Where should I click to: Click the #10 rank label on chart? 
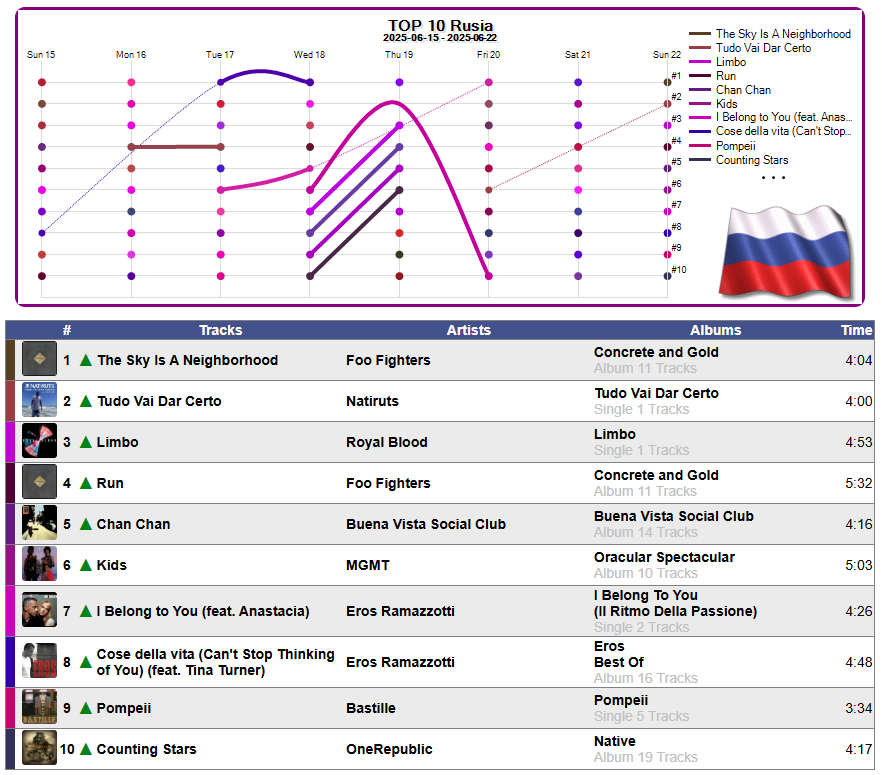(x=678, y=269)
